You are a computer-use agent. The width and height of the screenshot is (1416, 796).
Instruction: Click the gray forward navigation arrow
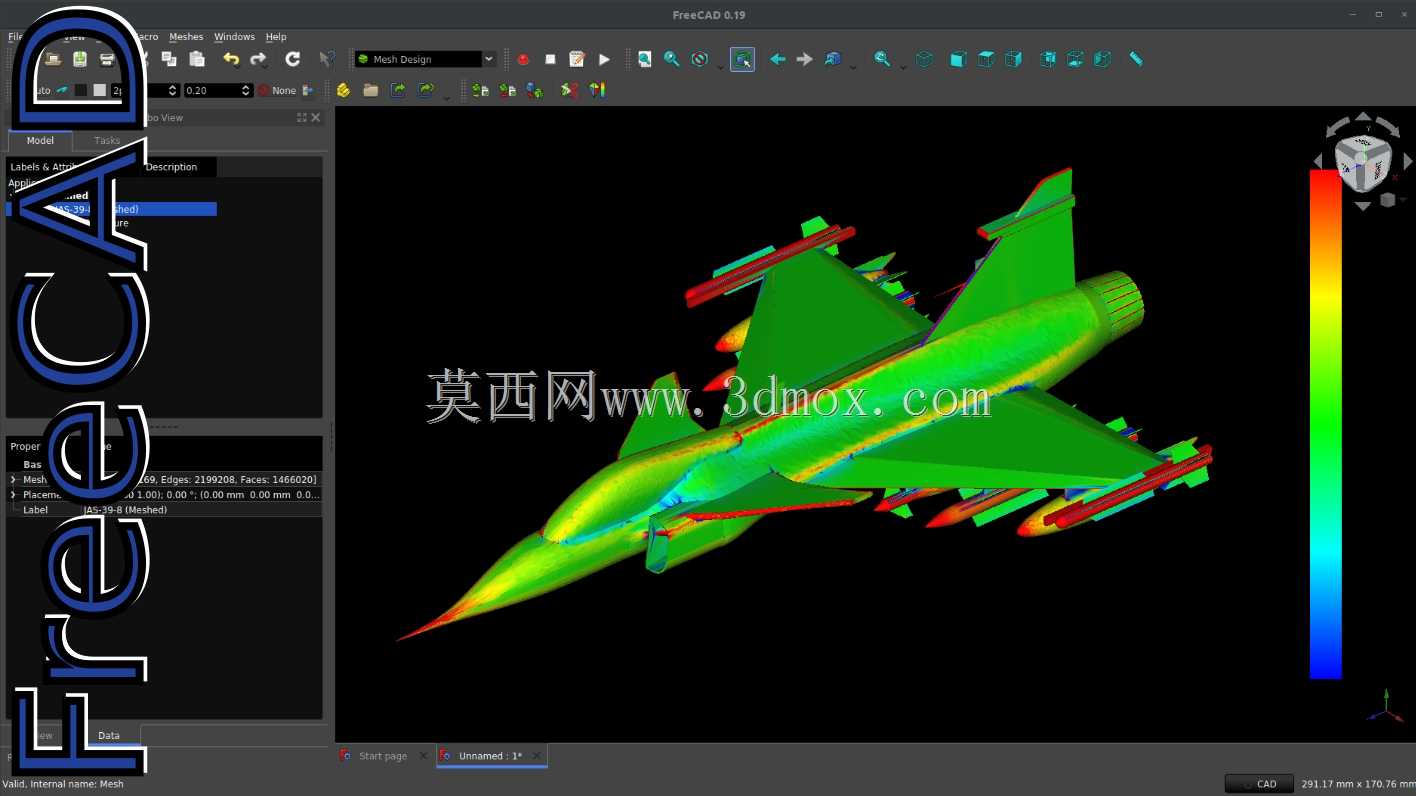[804, 59]
